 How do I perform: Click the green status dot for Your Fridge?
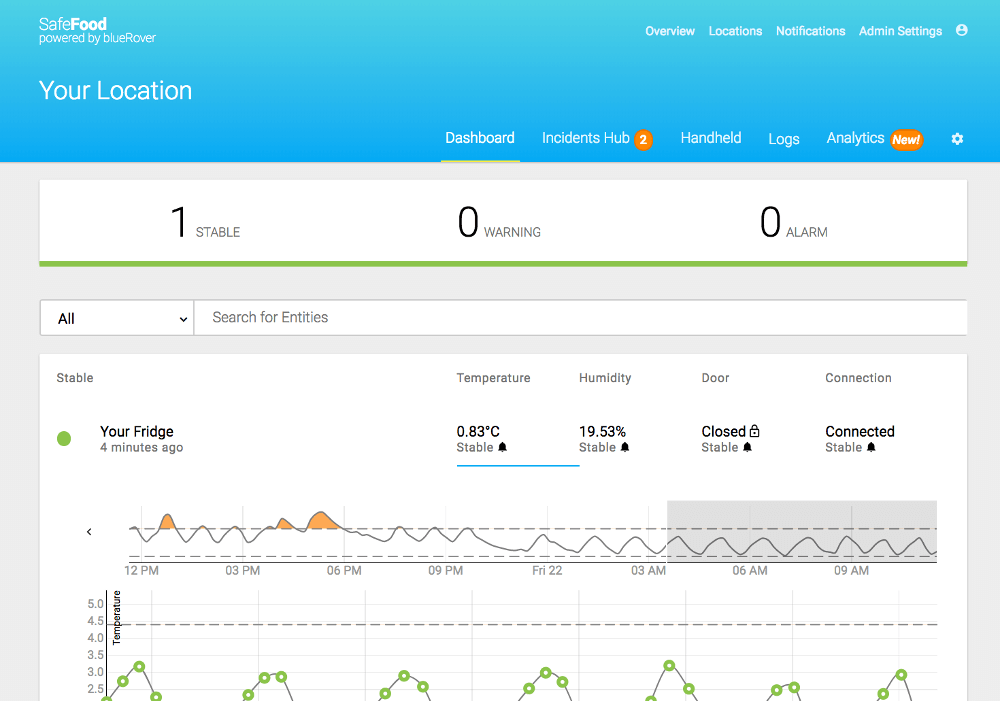[x=64, y=438]
